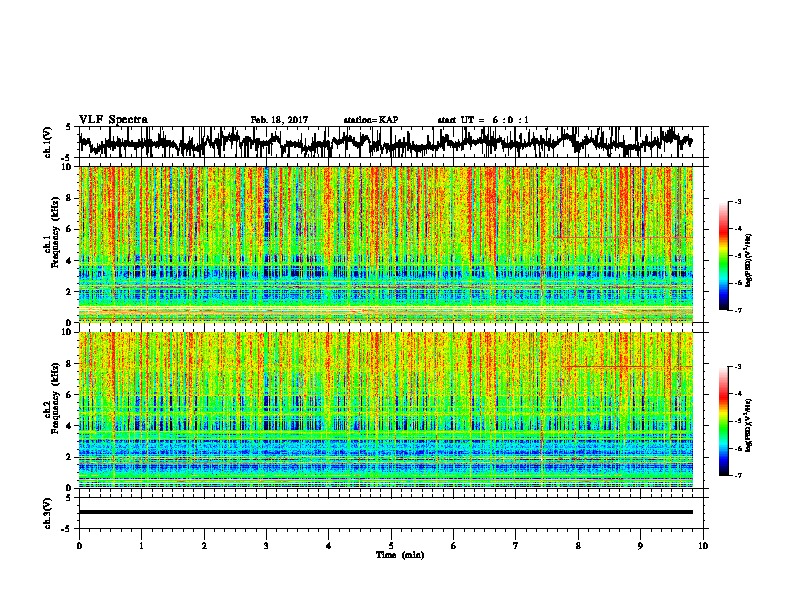Click tick label "4" on ch.1 frequency axis
Viewport: 792px width, 612px height.
[x=70, y=261]
